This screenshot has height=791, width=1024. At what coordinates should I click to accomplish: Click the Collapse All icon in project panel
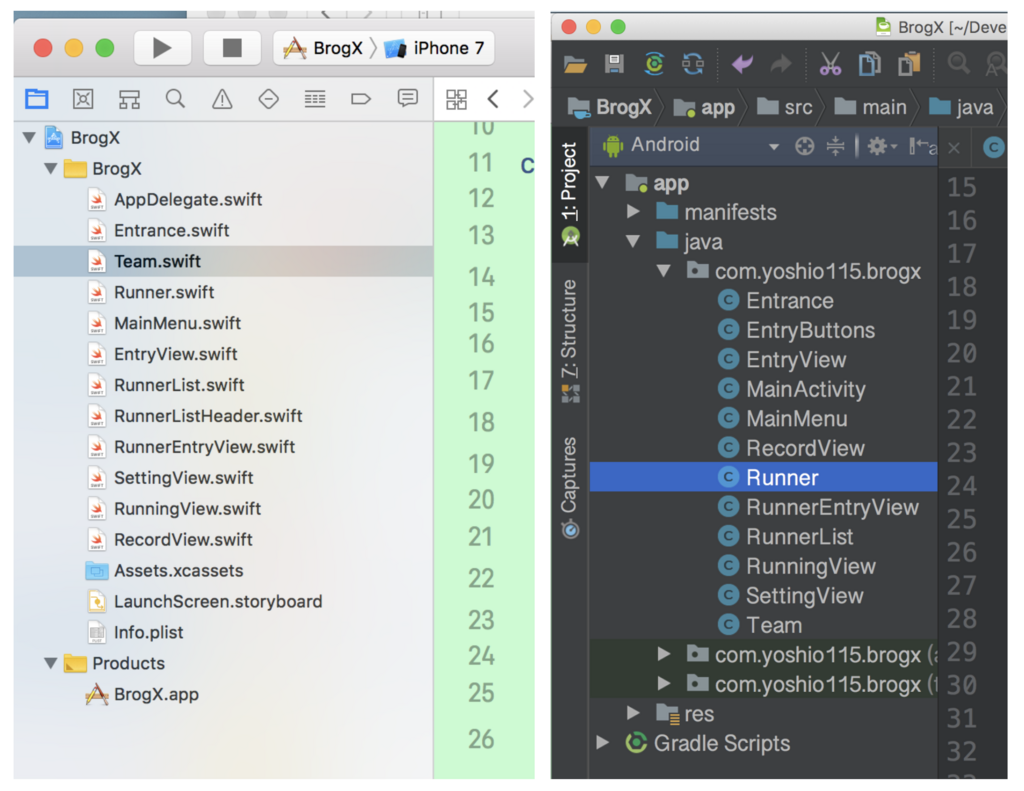pos(835,146)
